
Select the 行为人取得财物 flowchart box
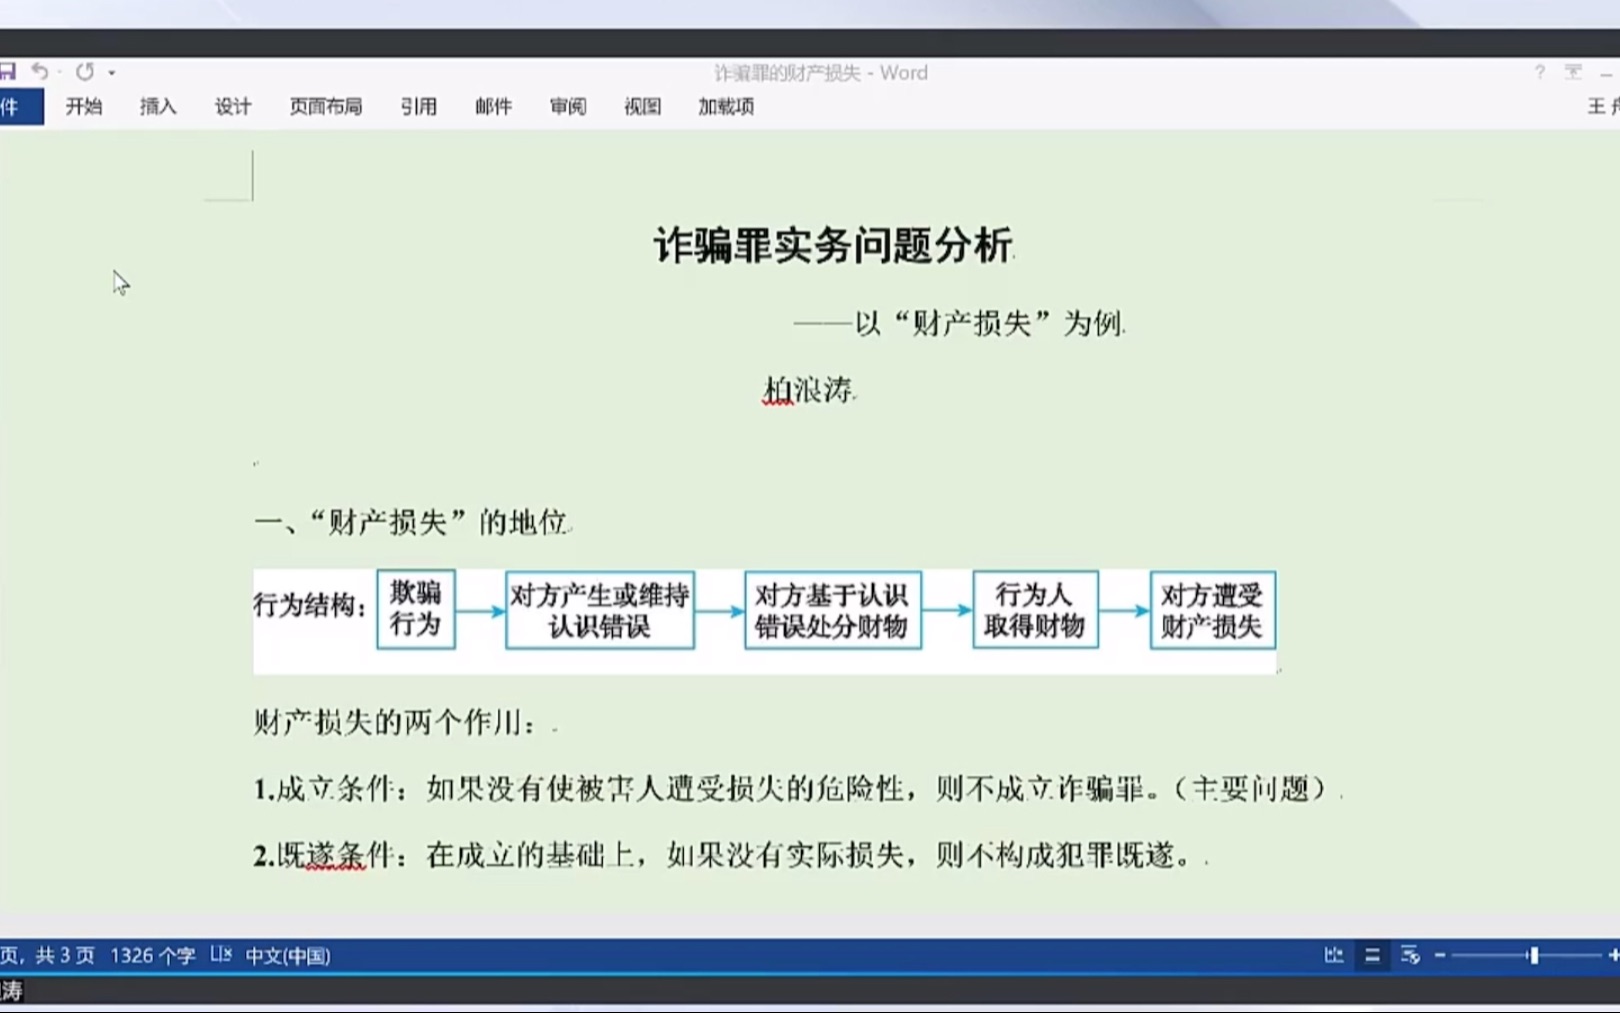click(x=1035, y=610)
